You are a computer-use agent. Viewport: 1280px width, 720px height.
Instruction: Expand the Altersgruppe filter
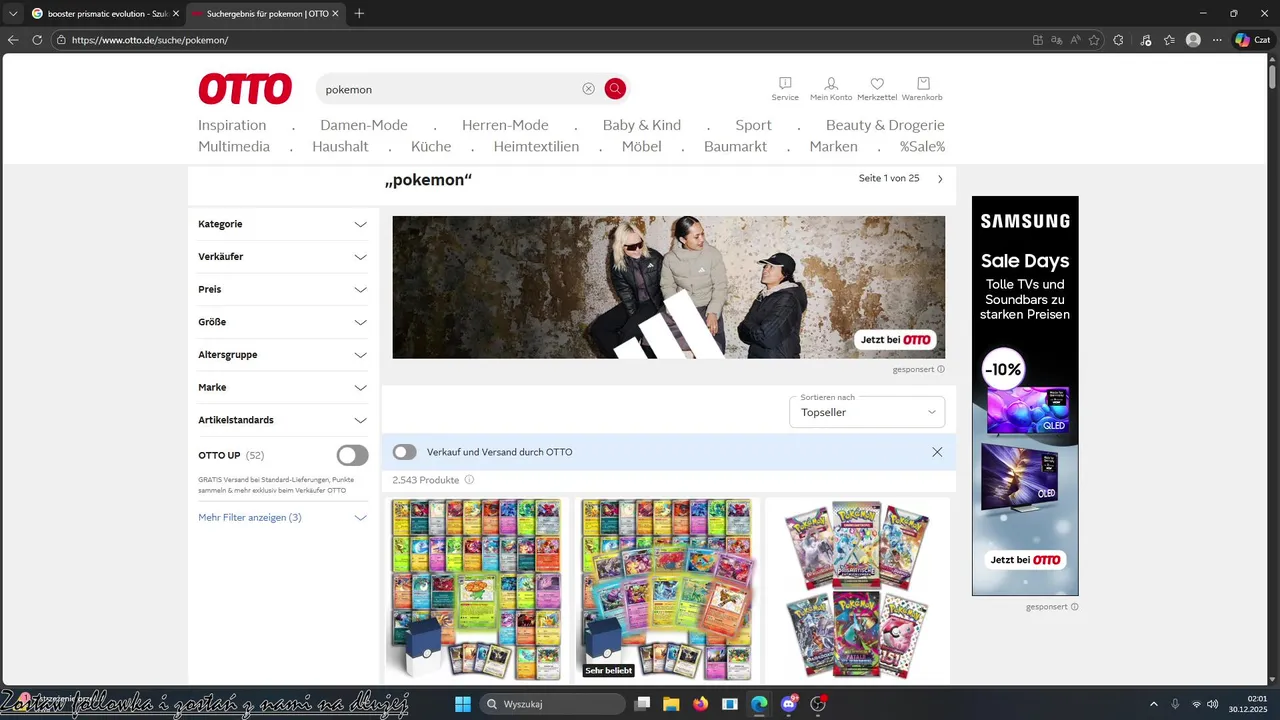(283, 355)
